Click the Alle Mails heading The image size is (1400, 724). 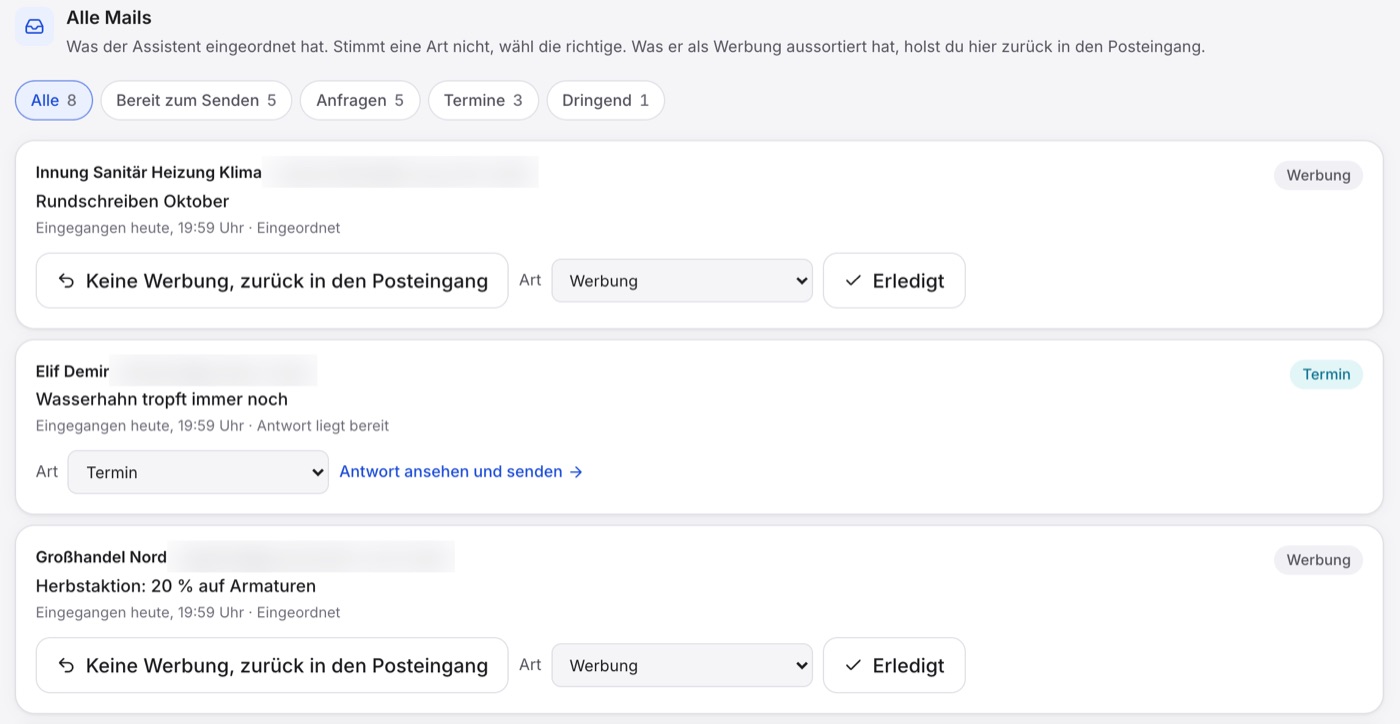(x=109, y=17)
